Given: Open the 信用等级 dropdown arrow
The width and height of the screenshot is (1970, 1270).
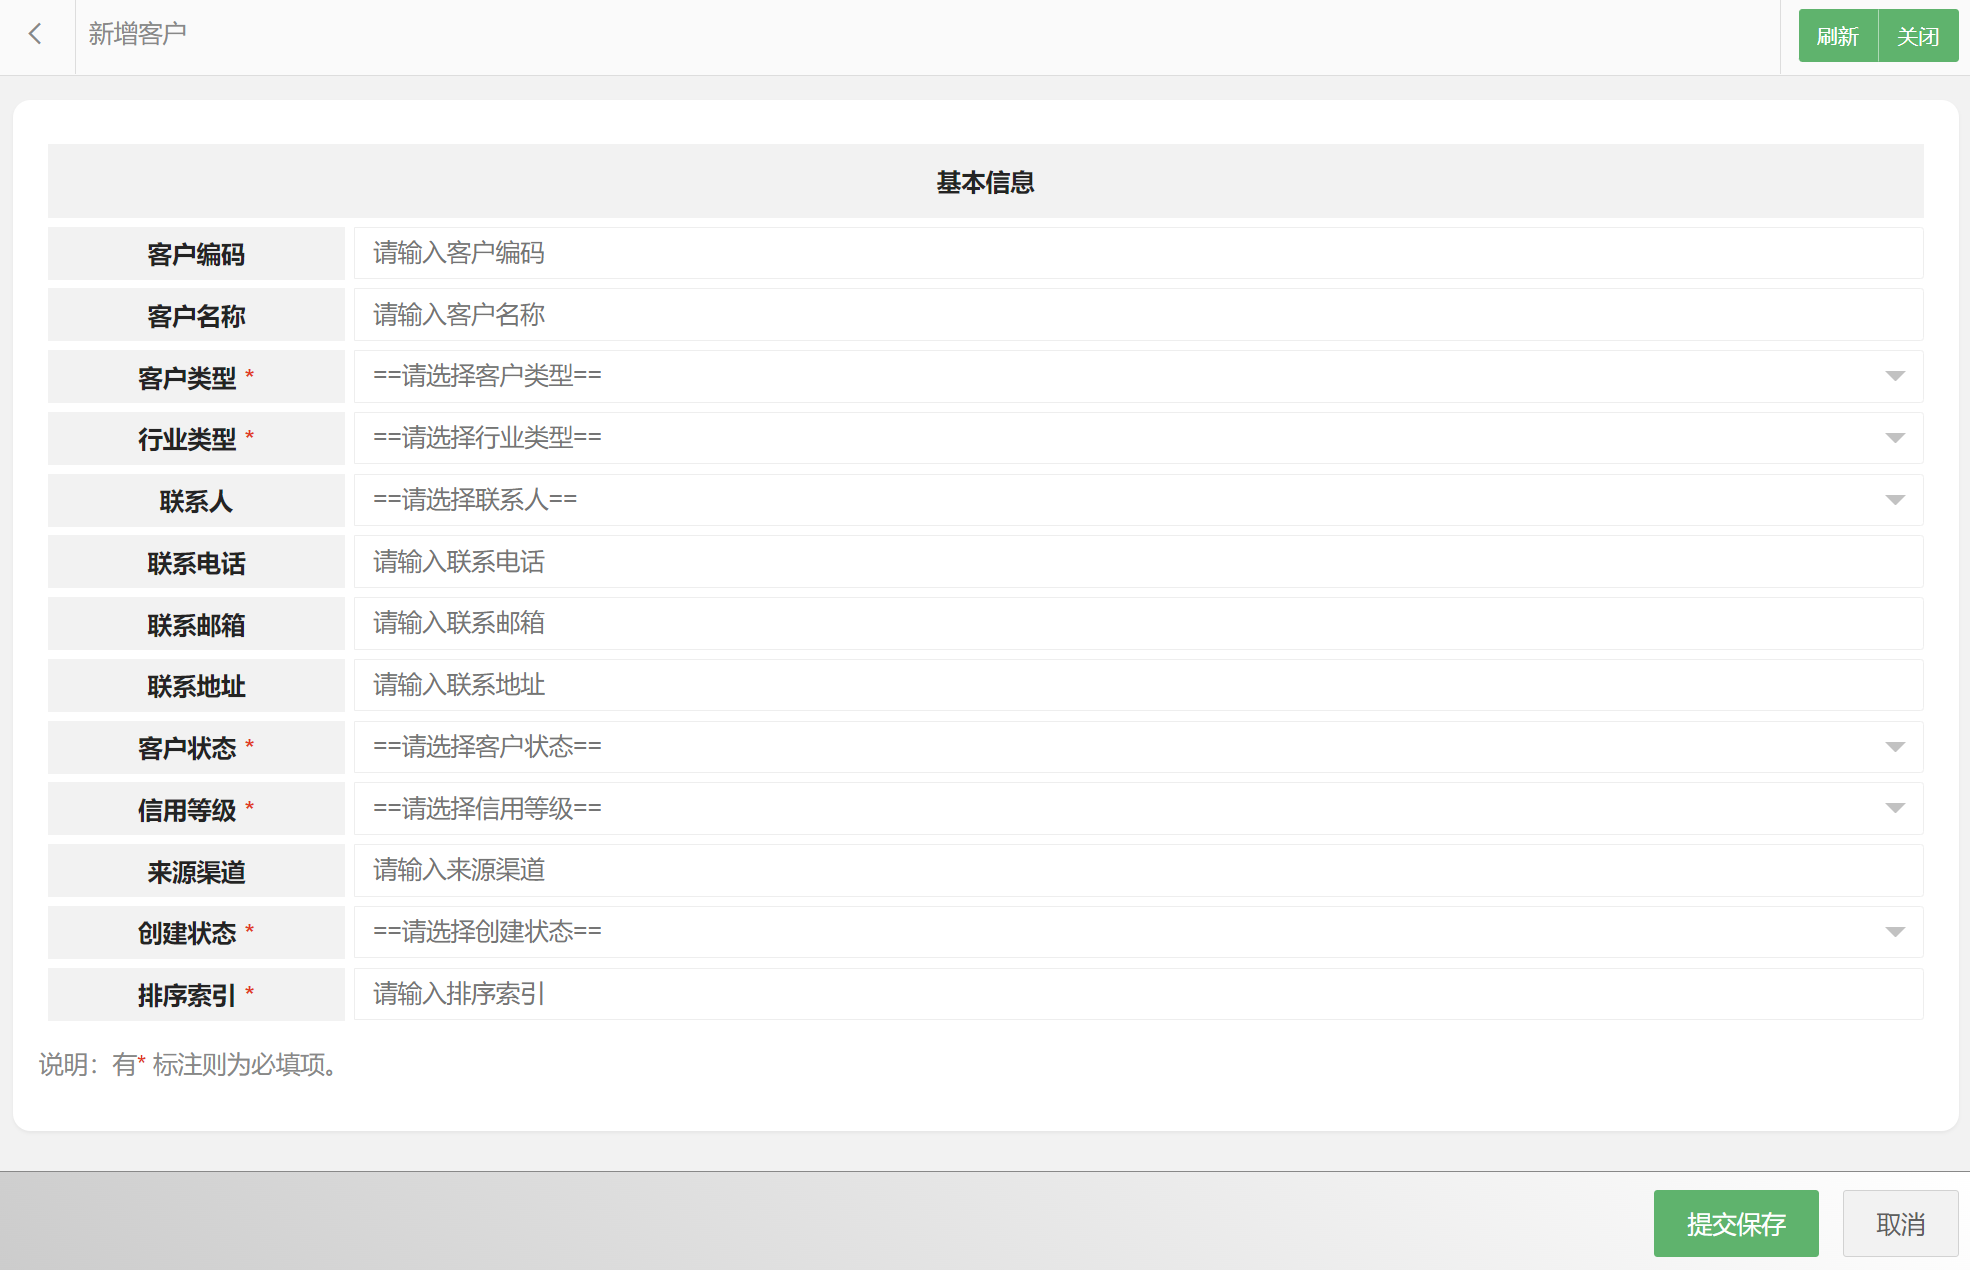Looking at the screenshot, I should pos(1894,809).
